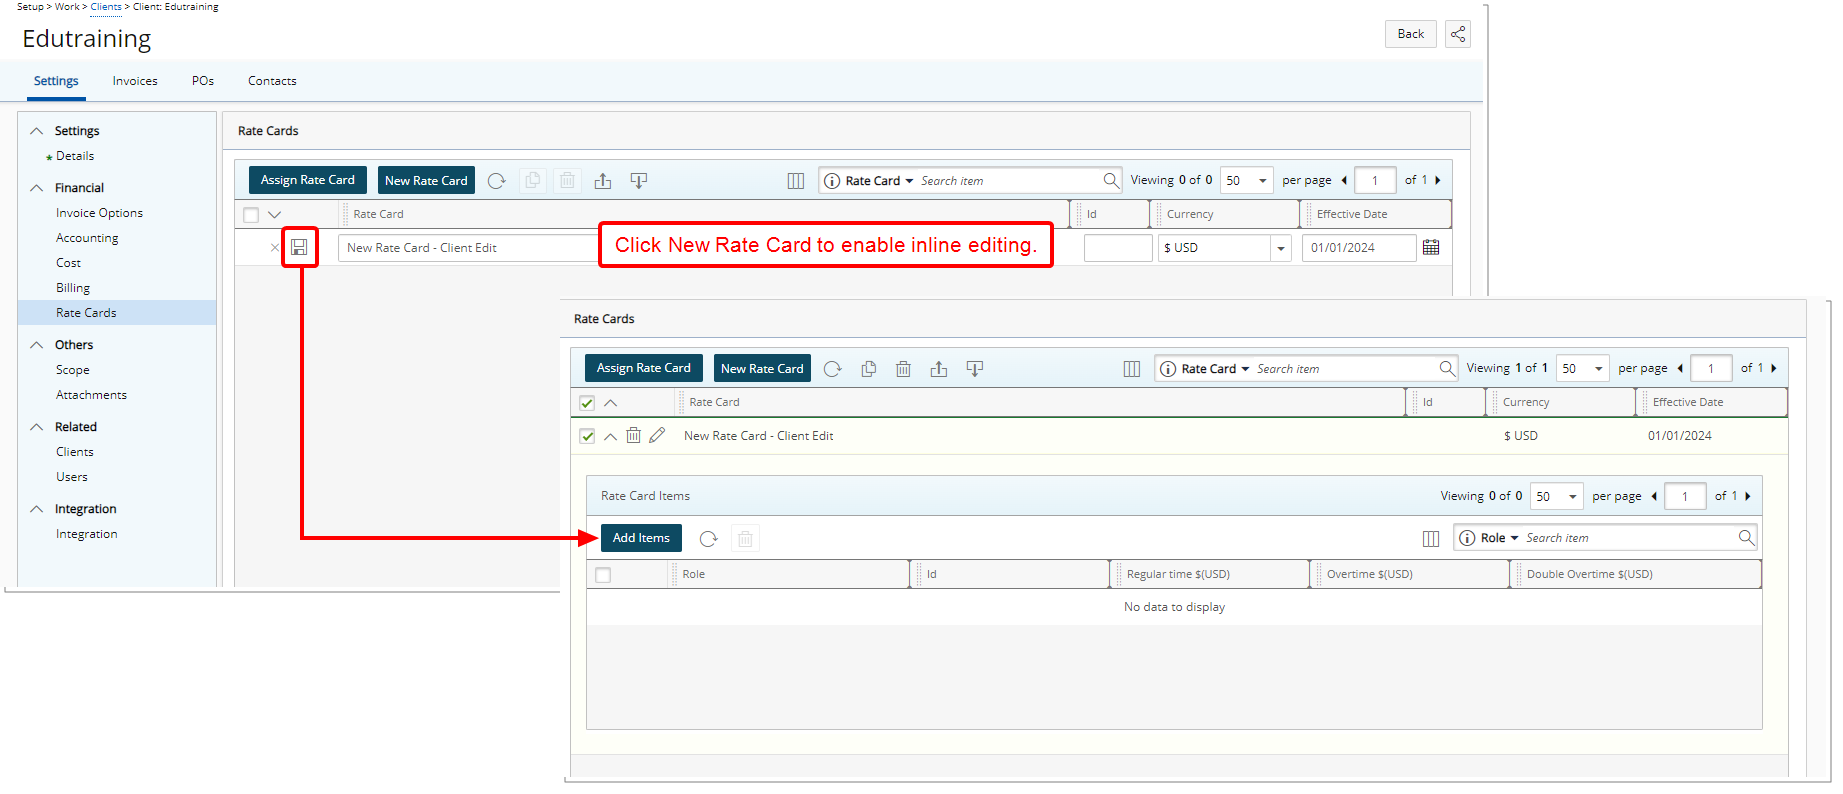Cancel inline edit with the X icon
This screenshot has width=1843, height=794.
tap(275, 248)
